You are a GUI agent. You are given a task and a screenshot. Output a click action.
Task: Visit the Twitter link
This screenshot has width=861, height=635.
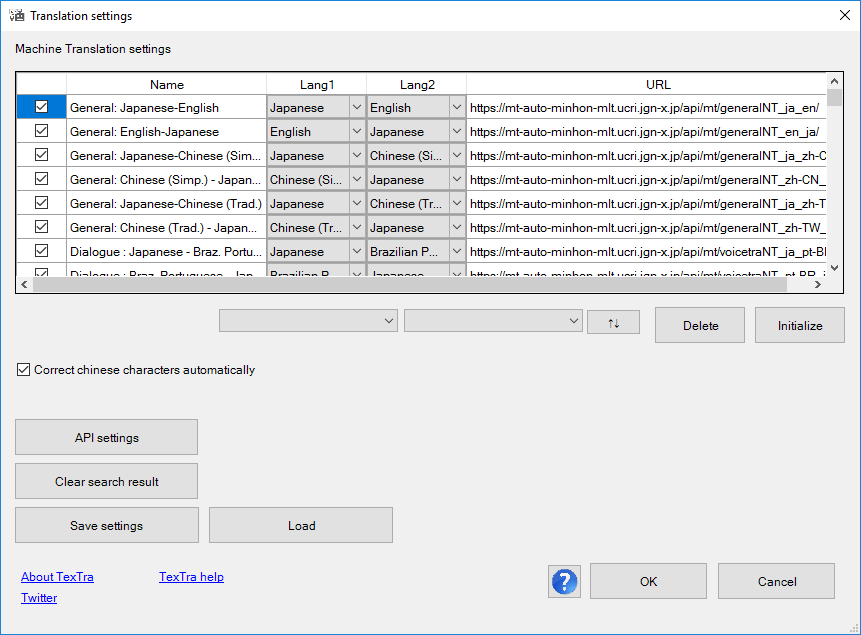38,598
